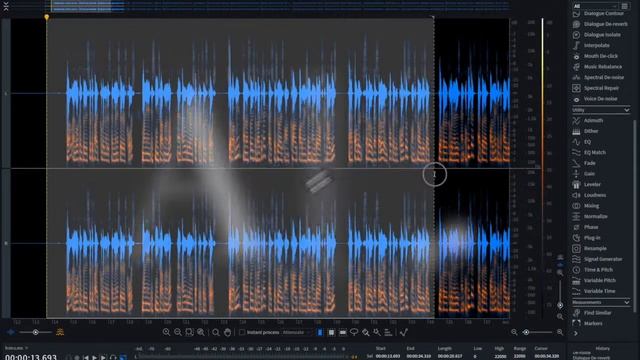This screenshot has width=640, height=360.
Task: Toggle loop playback in transport
Action: point(113,358)
